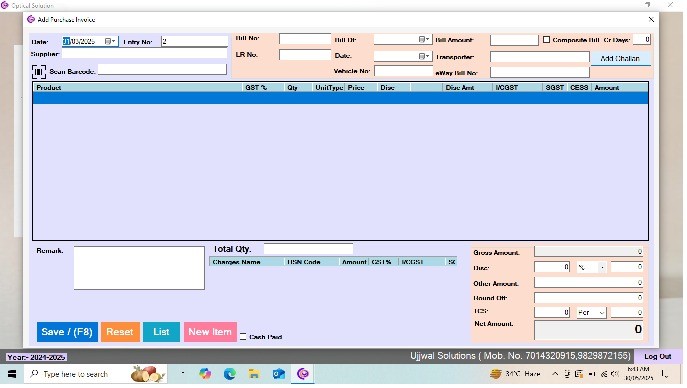687x388 pixels.
Task: Show hidden system tray icons
Action: [x=555, y=374]
